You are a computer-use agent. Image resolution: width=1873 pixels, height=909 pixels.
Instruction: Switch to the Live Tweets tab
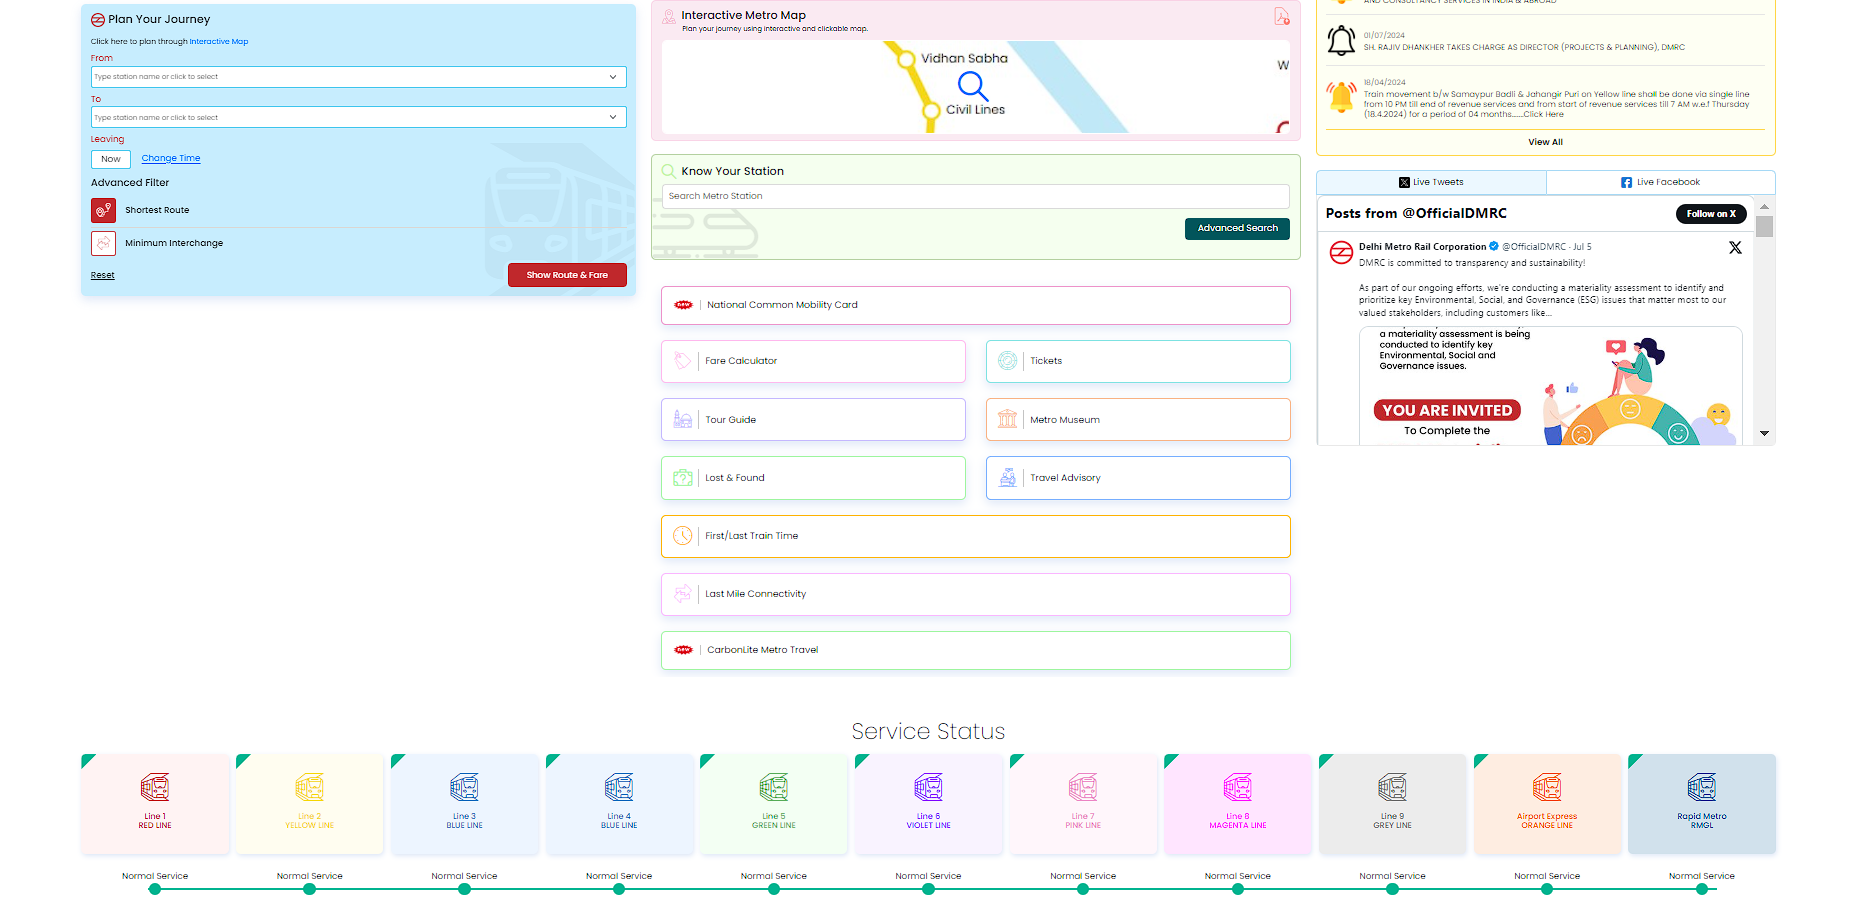pos(1431,182)
